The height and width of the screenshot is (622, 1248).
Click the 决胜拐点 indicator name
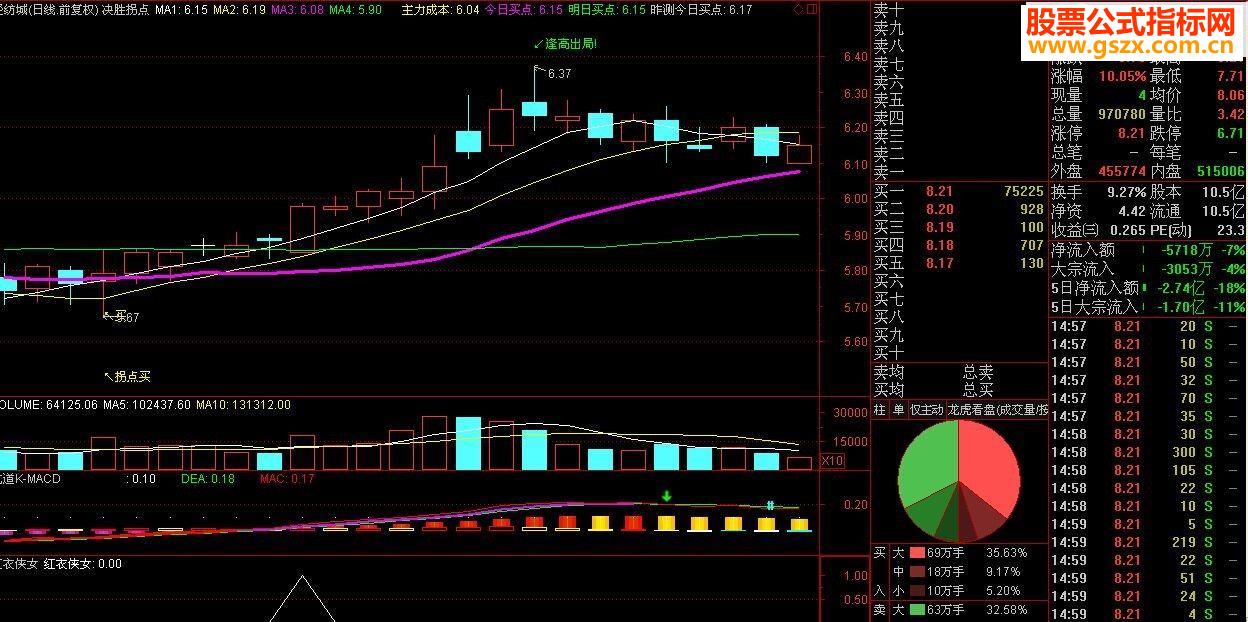point(125,9)
